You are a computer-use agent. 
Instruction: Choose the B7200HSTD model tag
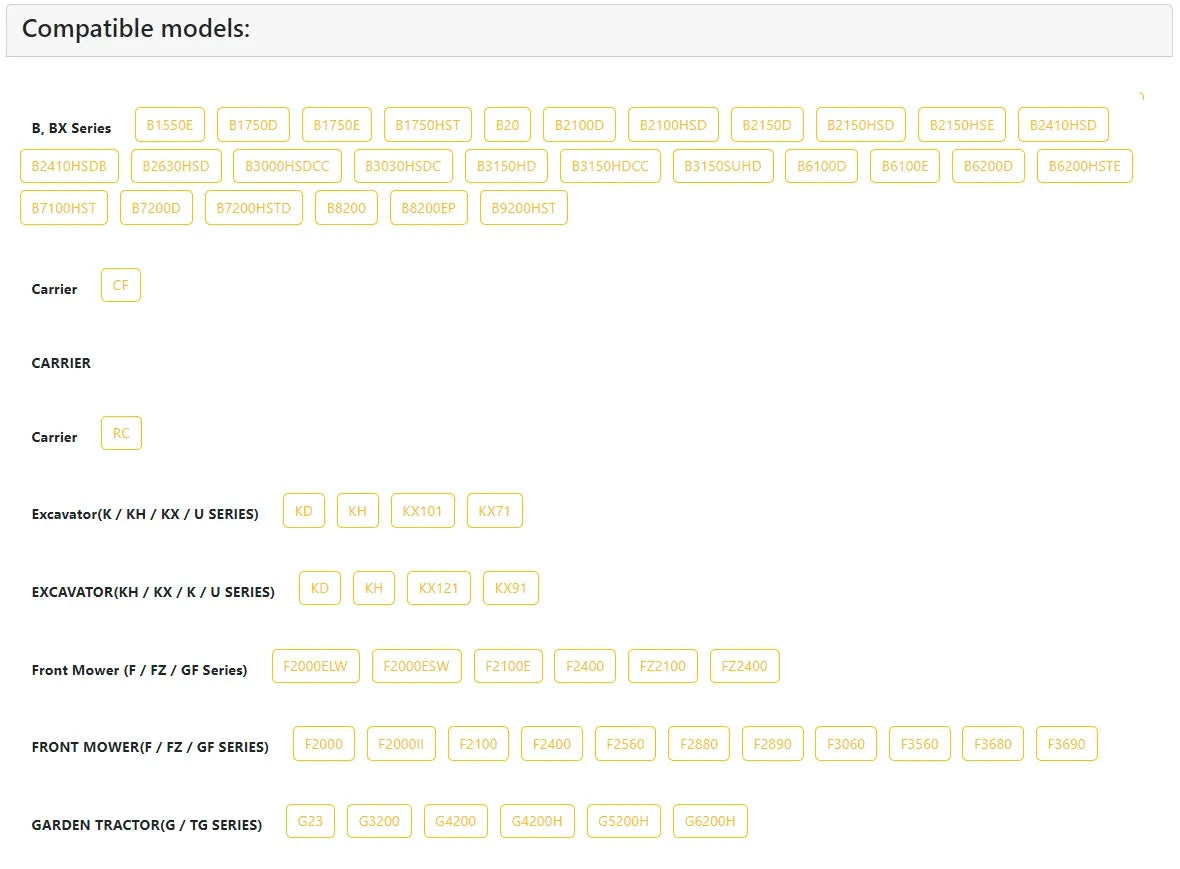(x=254, y=208)
